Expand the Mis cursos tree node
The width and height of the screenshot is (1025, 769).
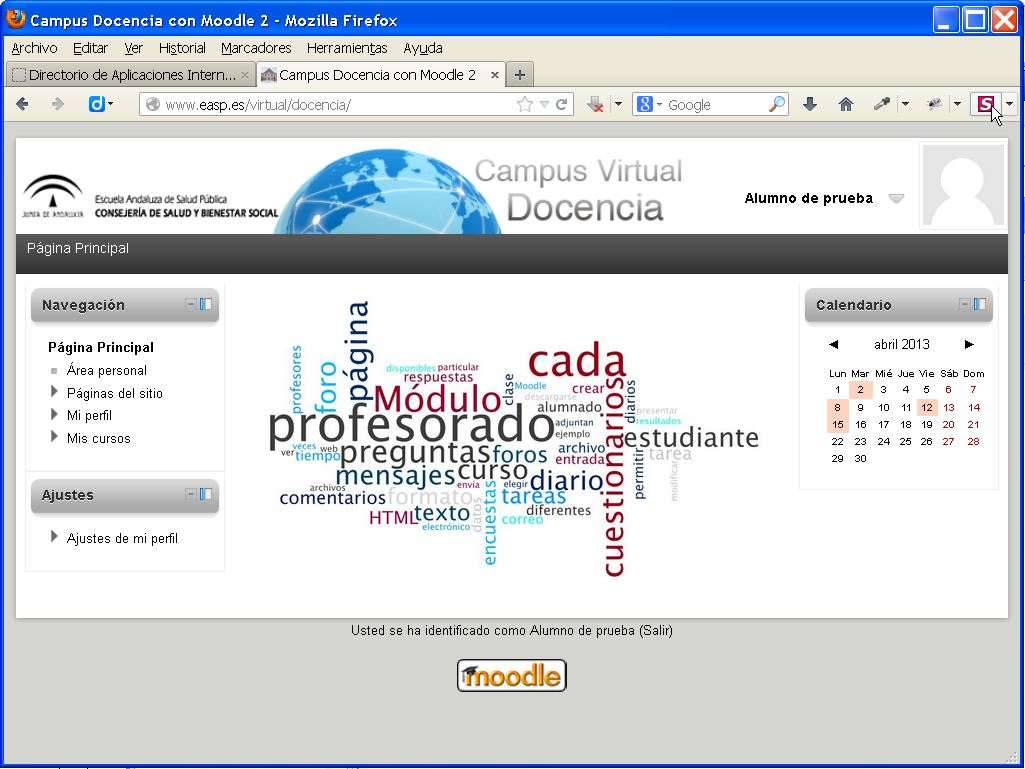point(55,437)
